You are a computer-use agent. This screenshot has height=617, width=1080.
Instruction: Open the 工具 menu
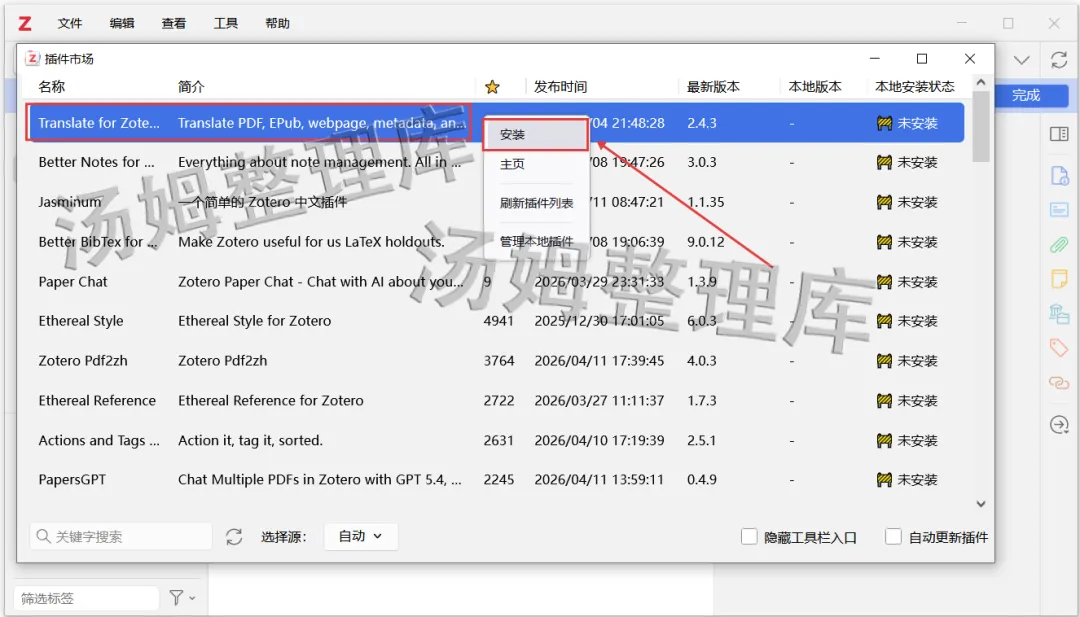click(225, 23)
